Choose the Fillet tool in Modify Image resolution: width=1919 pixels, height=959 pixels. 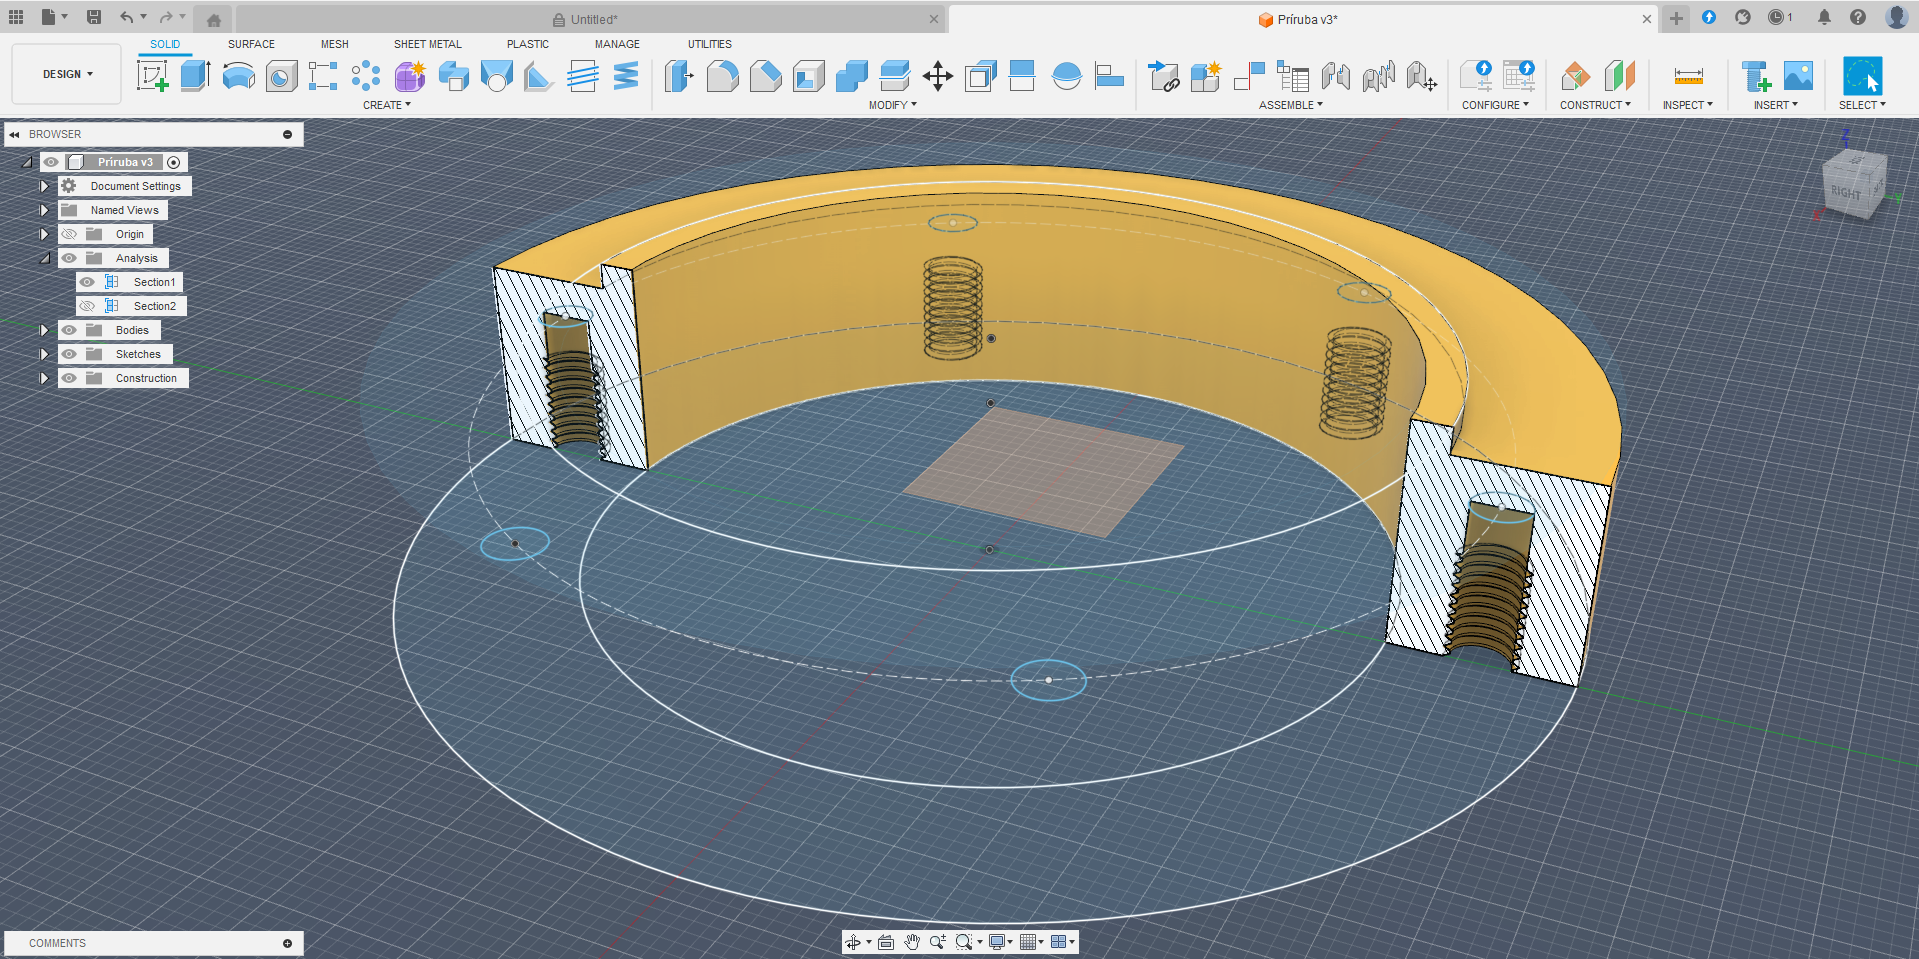click(722, 76)
